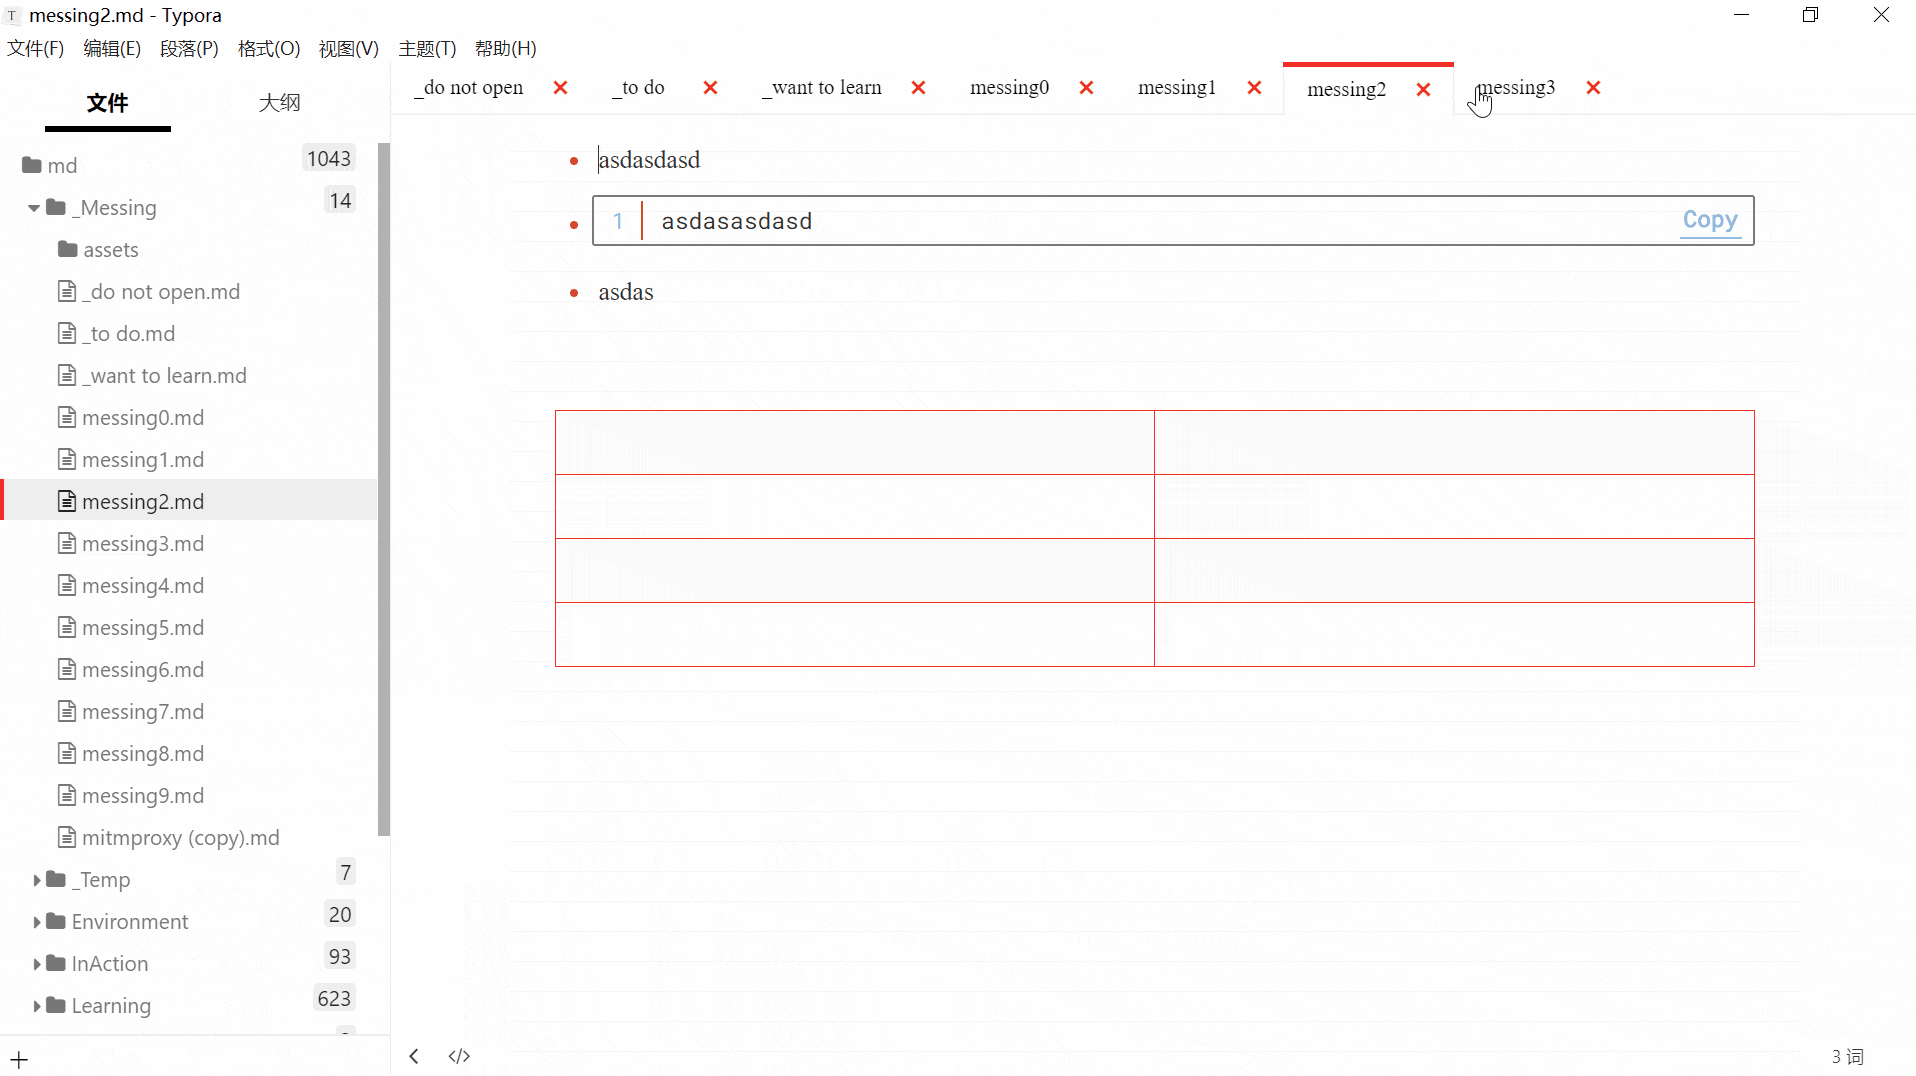The image size is (1916, 1076).
Task: Collapse the sidebar using the left chevron icon
Action: pos(413,1055)
